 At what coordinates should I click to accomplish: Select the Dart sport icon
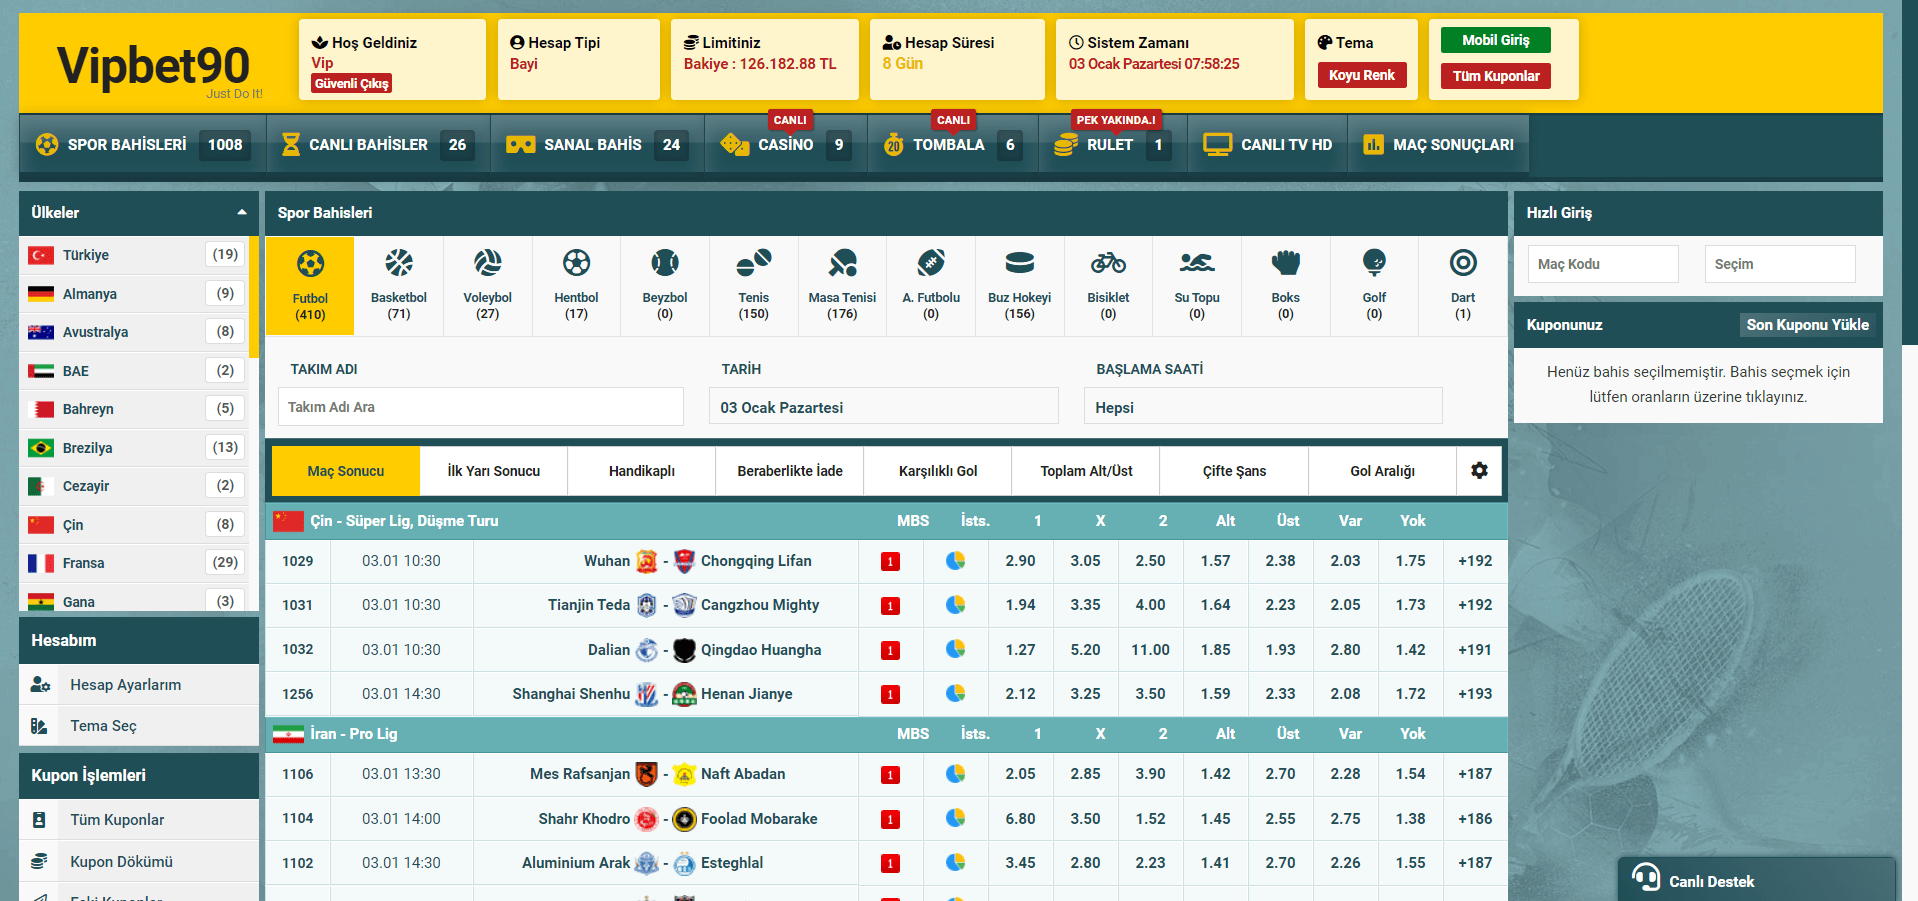[1463, 263]
